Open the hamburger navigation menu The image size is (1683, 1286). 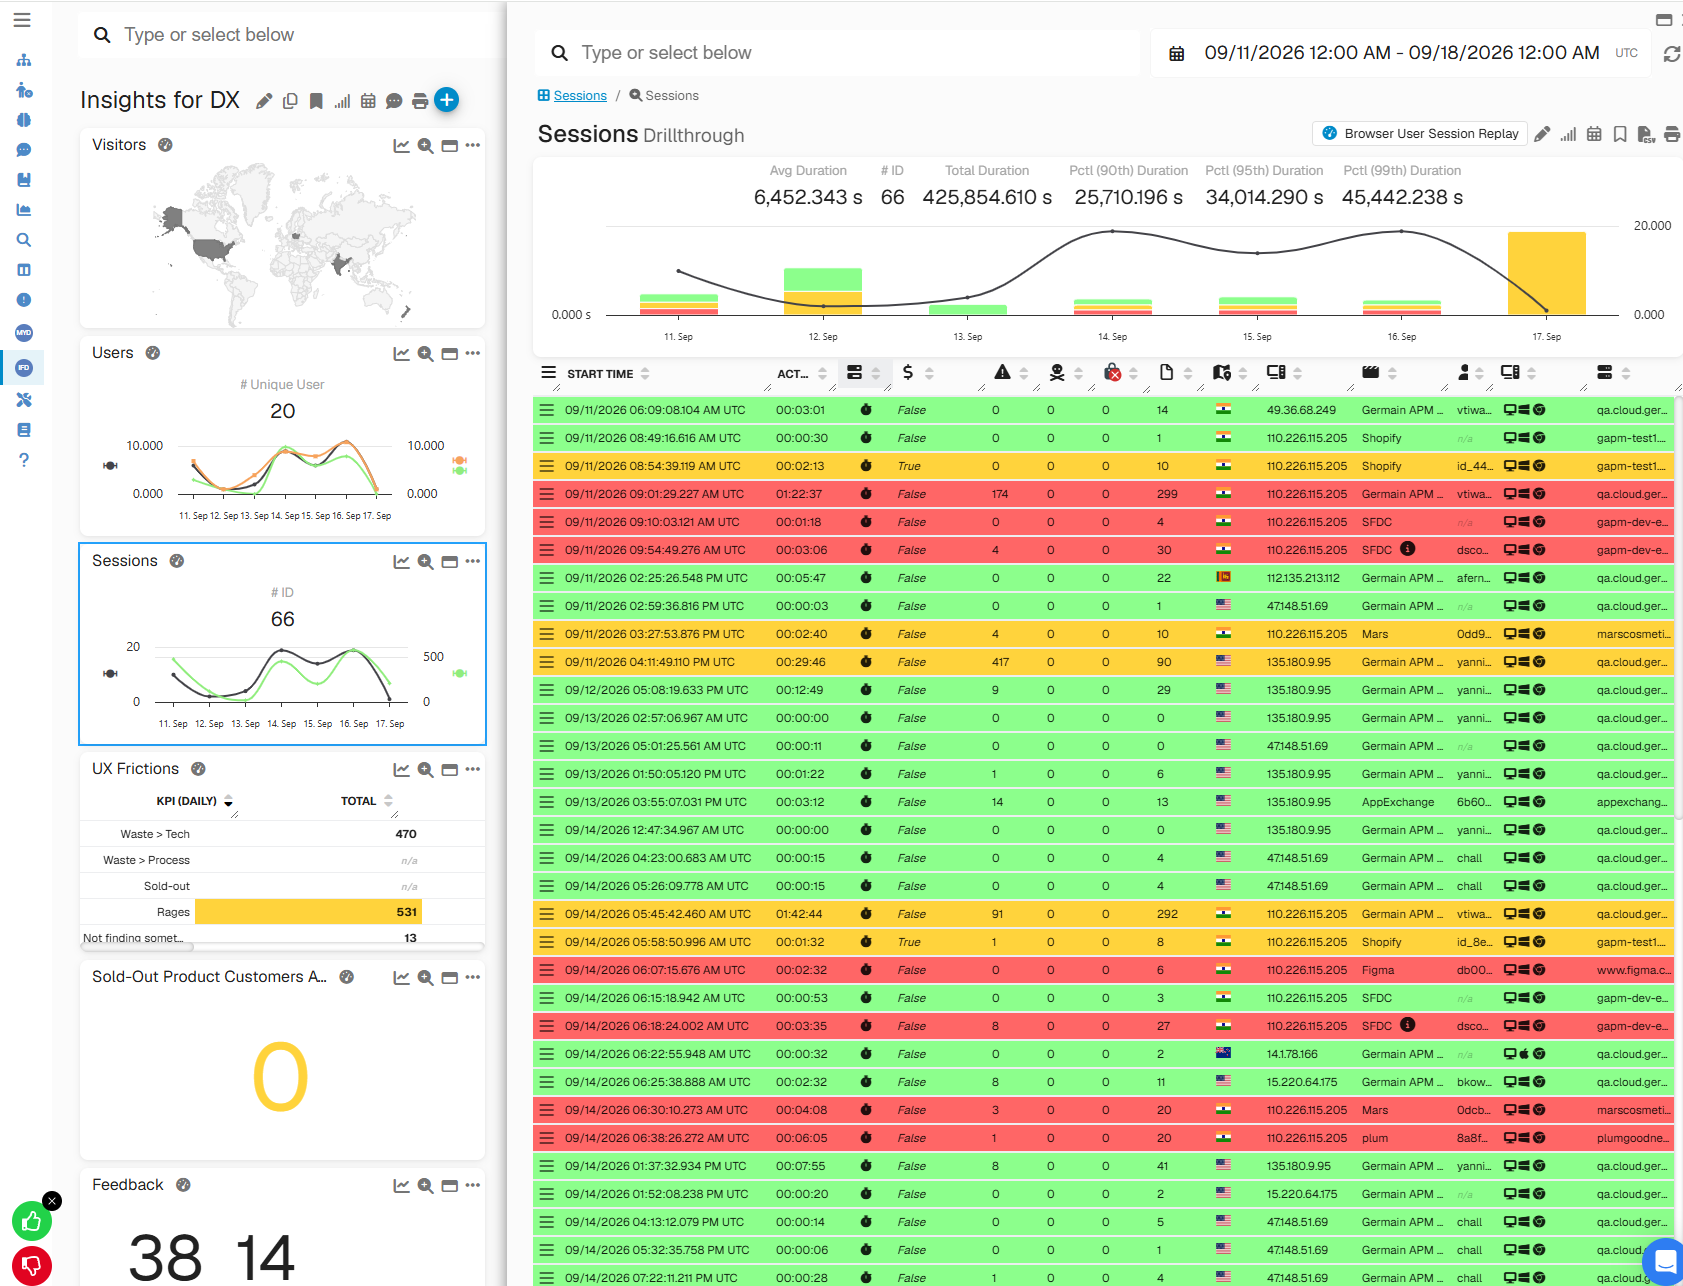click(22, 20)
